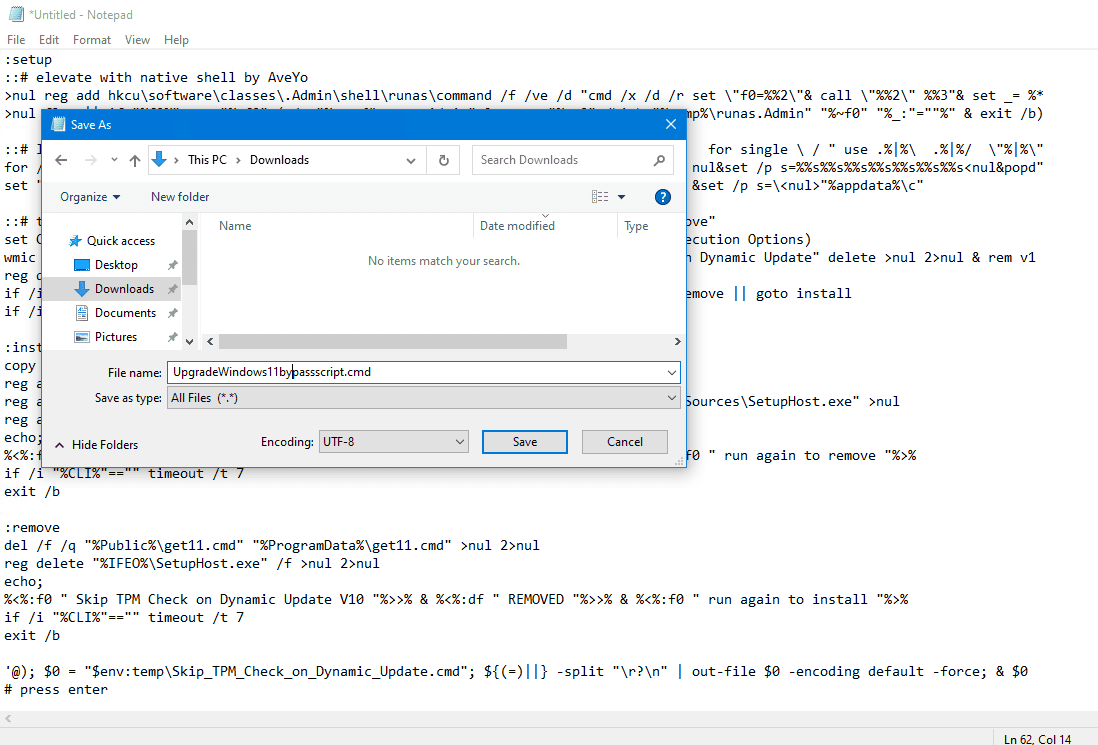Click the Search Downloads magnifier
The height and width of the screenshot is (745, 1098).
pyautogui.click(x=658, y=159)
